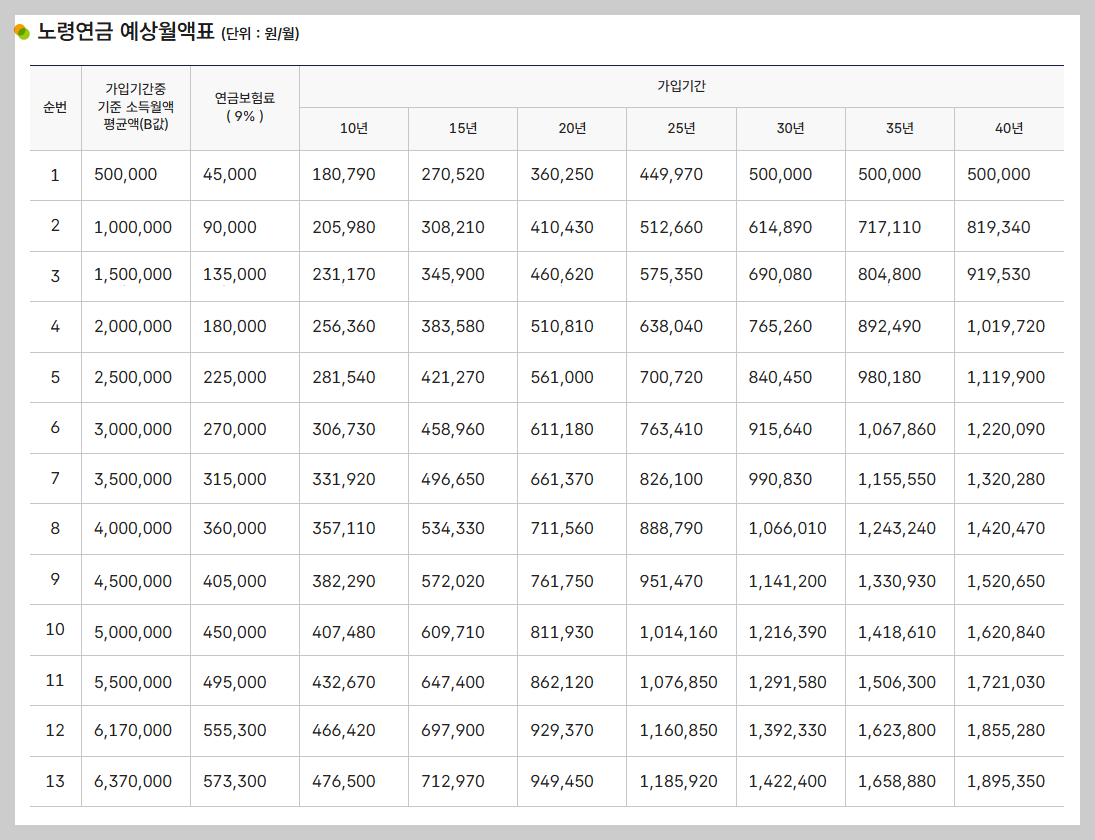This screenshot has width=1095, height=840.
Task: Click the 35년 column header
Action: pos(900,128)
